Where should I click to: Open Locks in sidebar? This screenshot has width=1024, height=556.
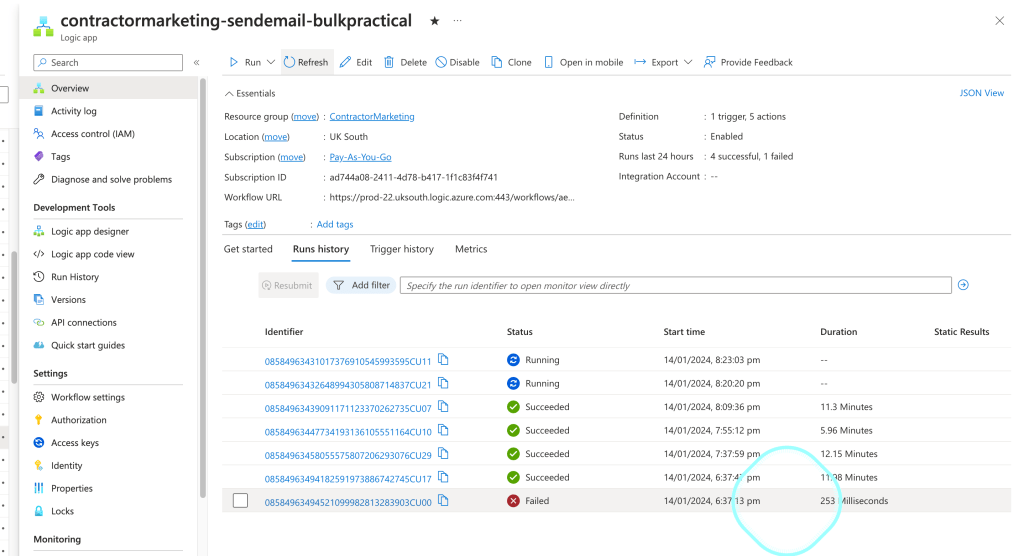(x=62, y=512)
